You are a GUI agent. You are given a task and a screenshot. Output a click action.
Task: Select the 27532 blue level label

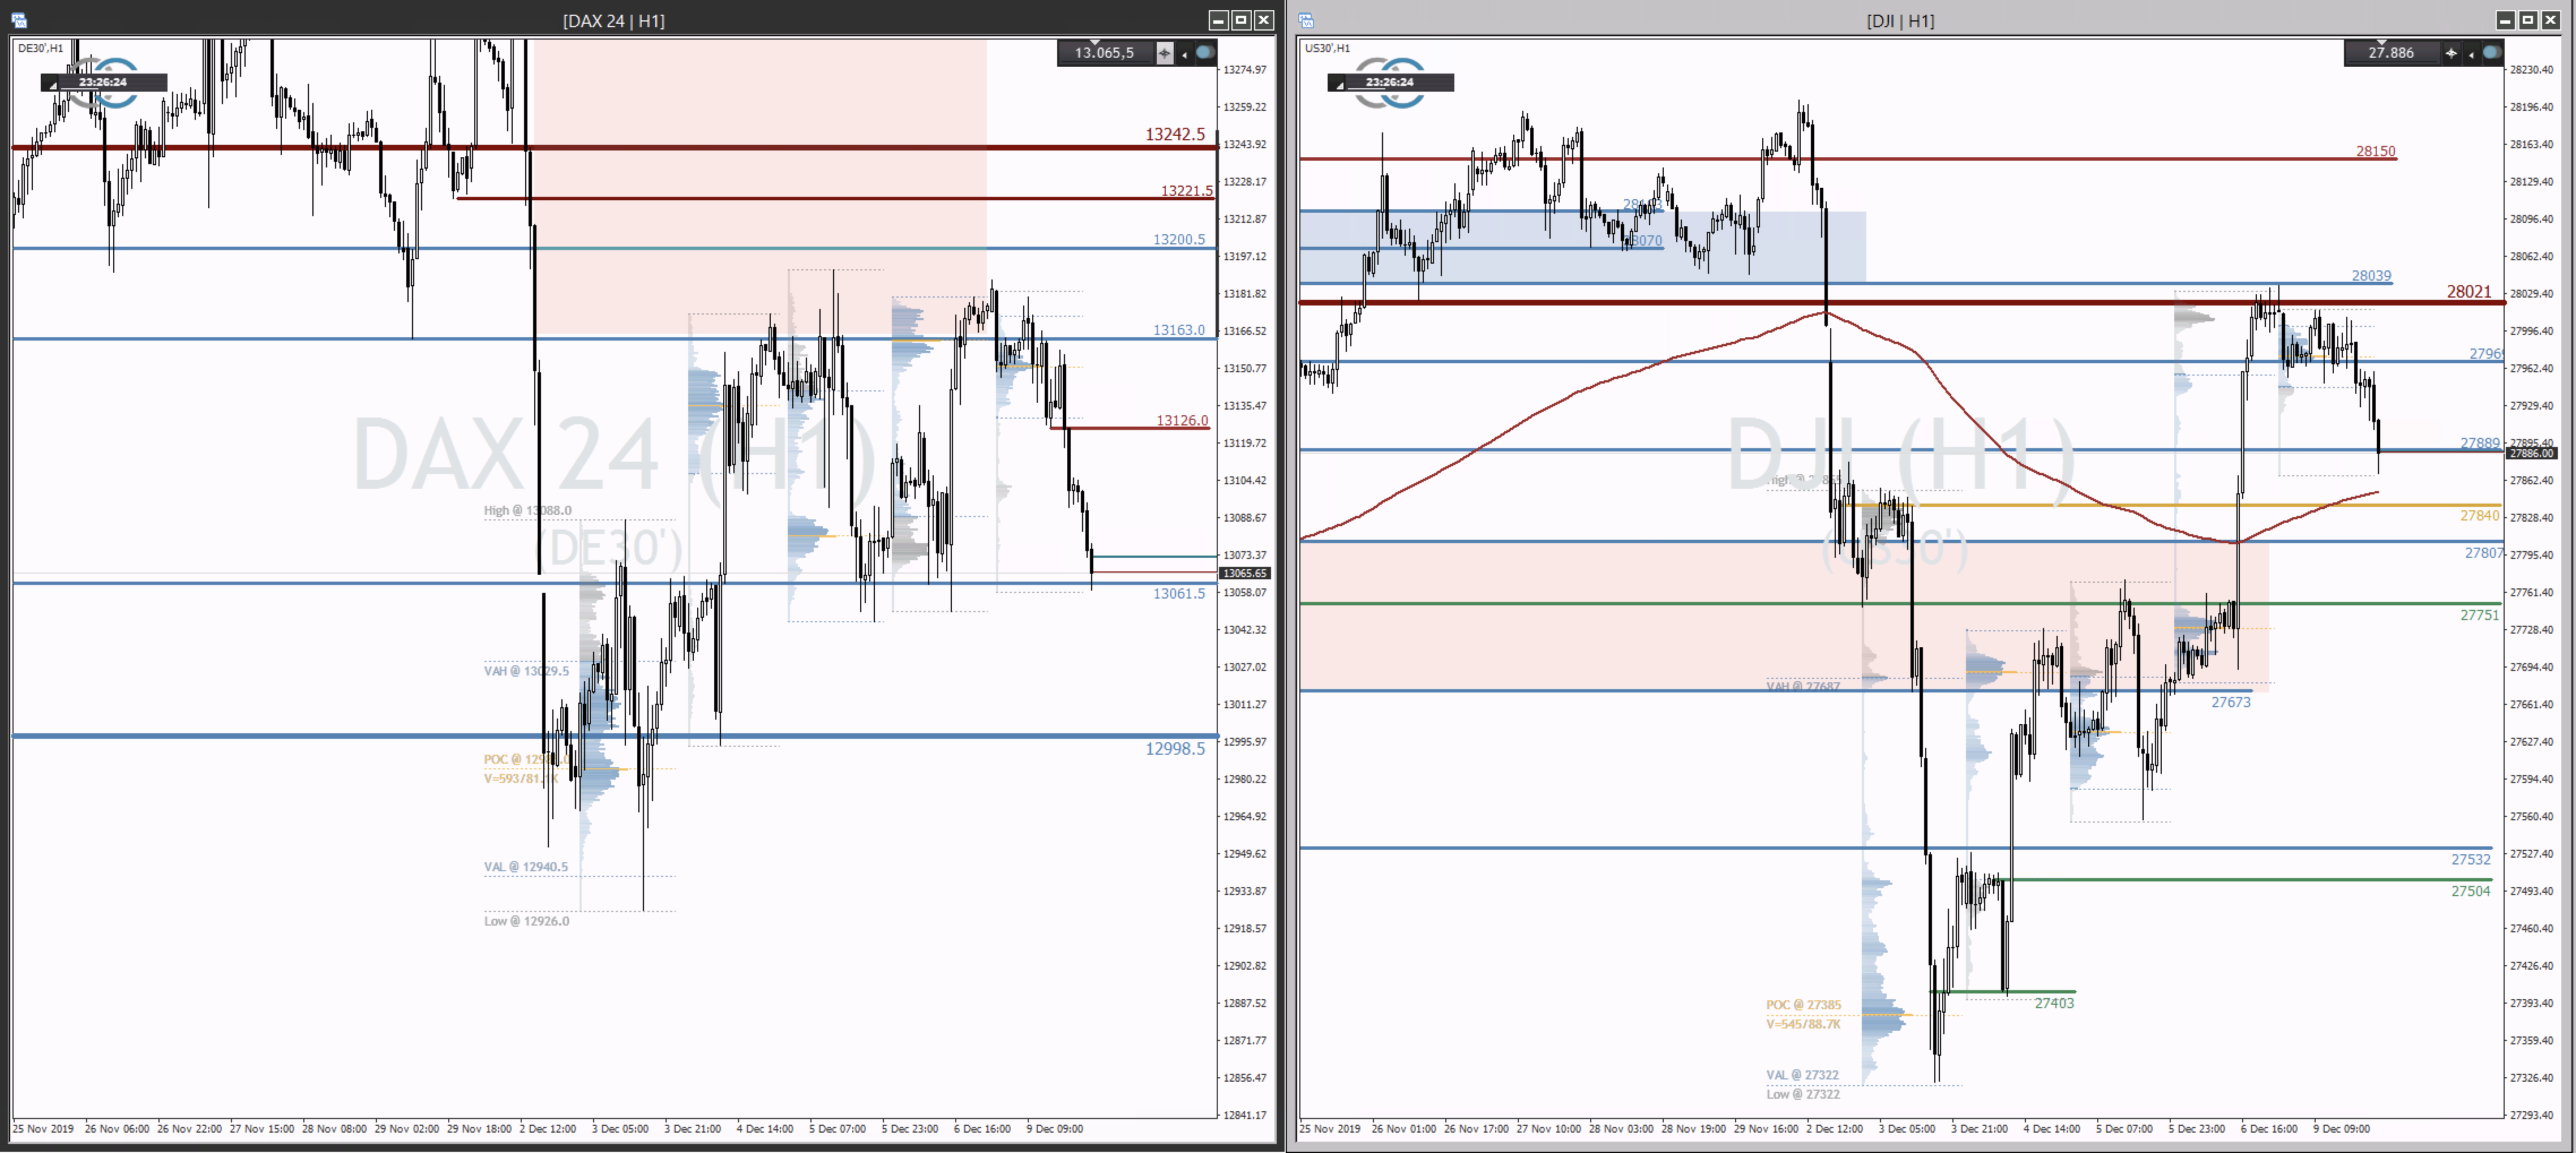tap(2470, 859)
